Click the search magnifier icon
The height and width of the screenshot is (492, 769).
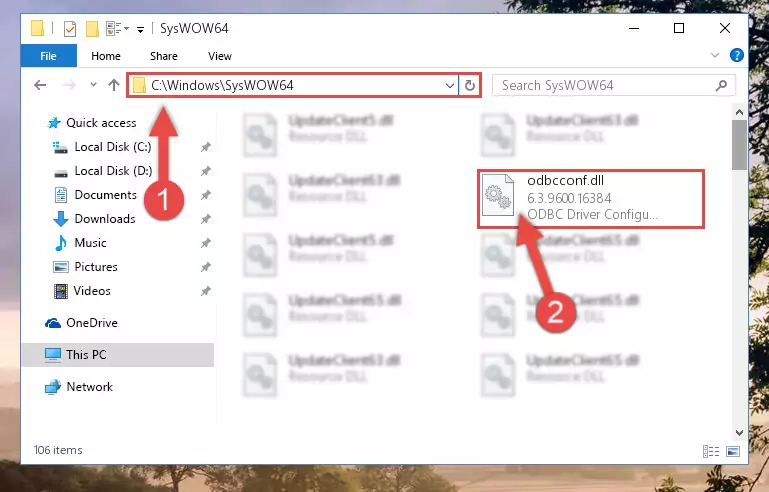tap(721, 86)
